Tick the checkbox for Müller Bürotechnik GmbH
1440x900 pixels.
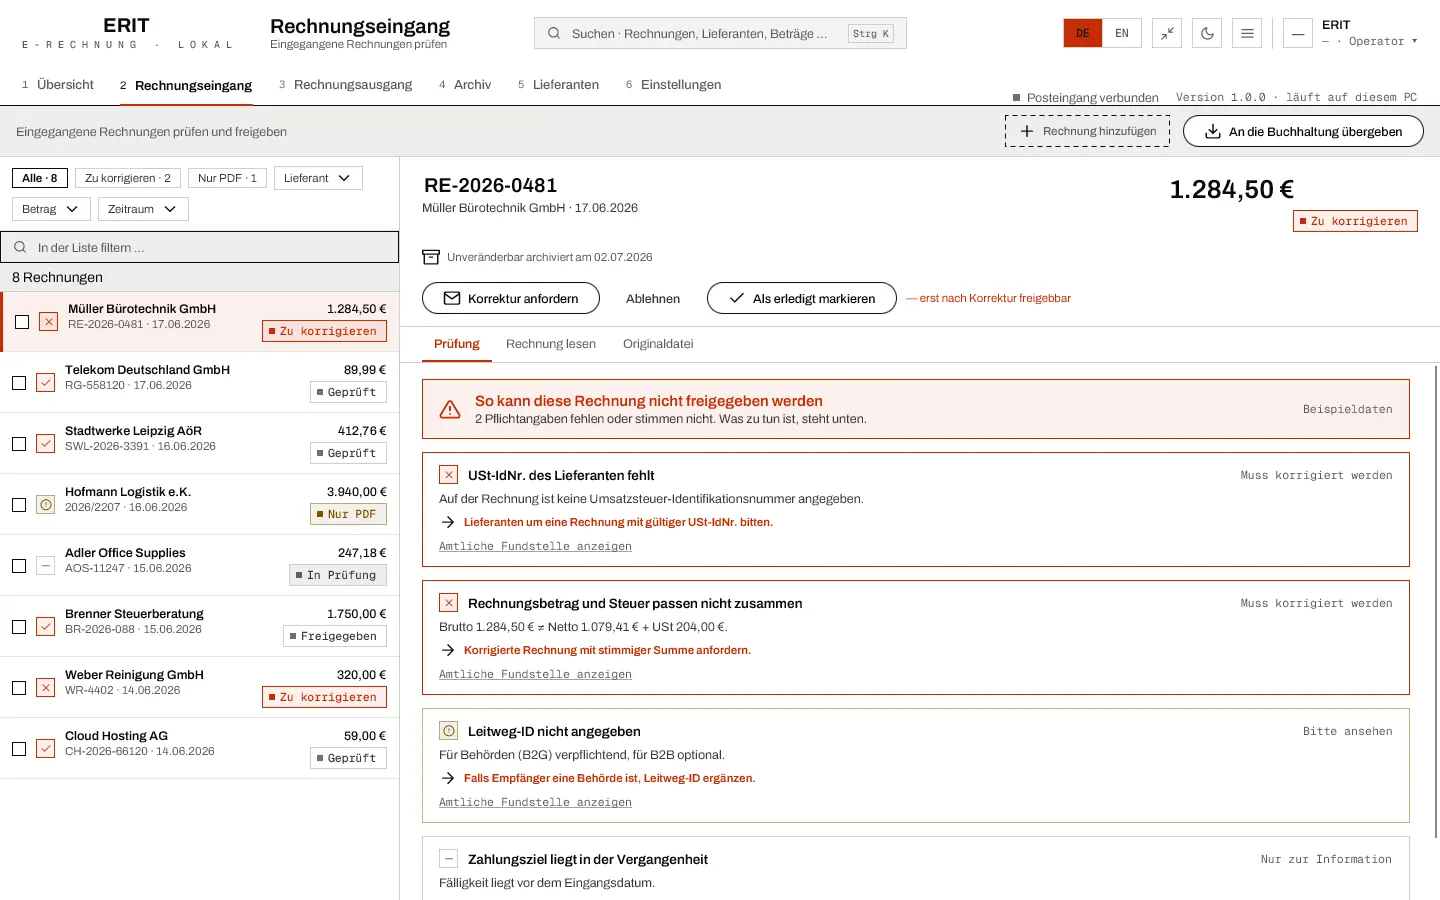click(x=22, y=322)
